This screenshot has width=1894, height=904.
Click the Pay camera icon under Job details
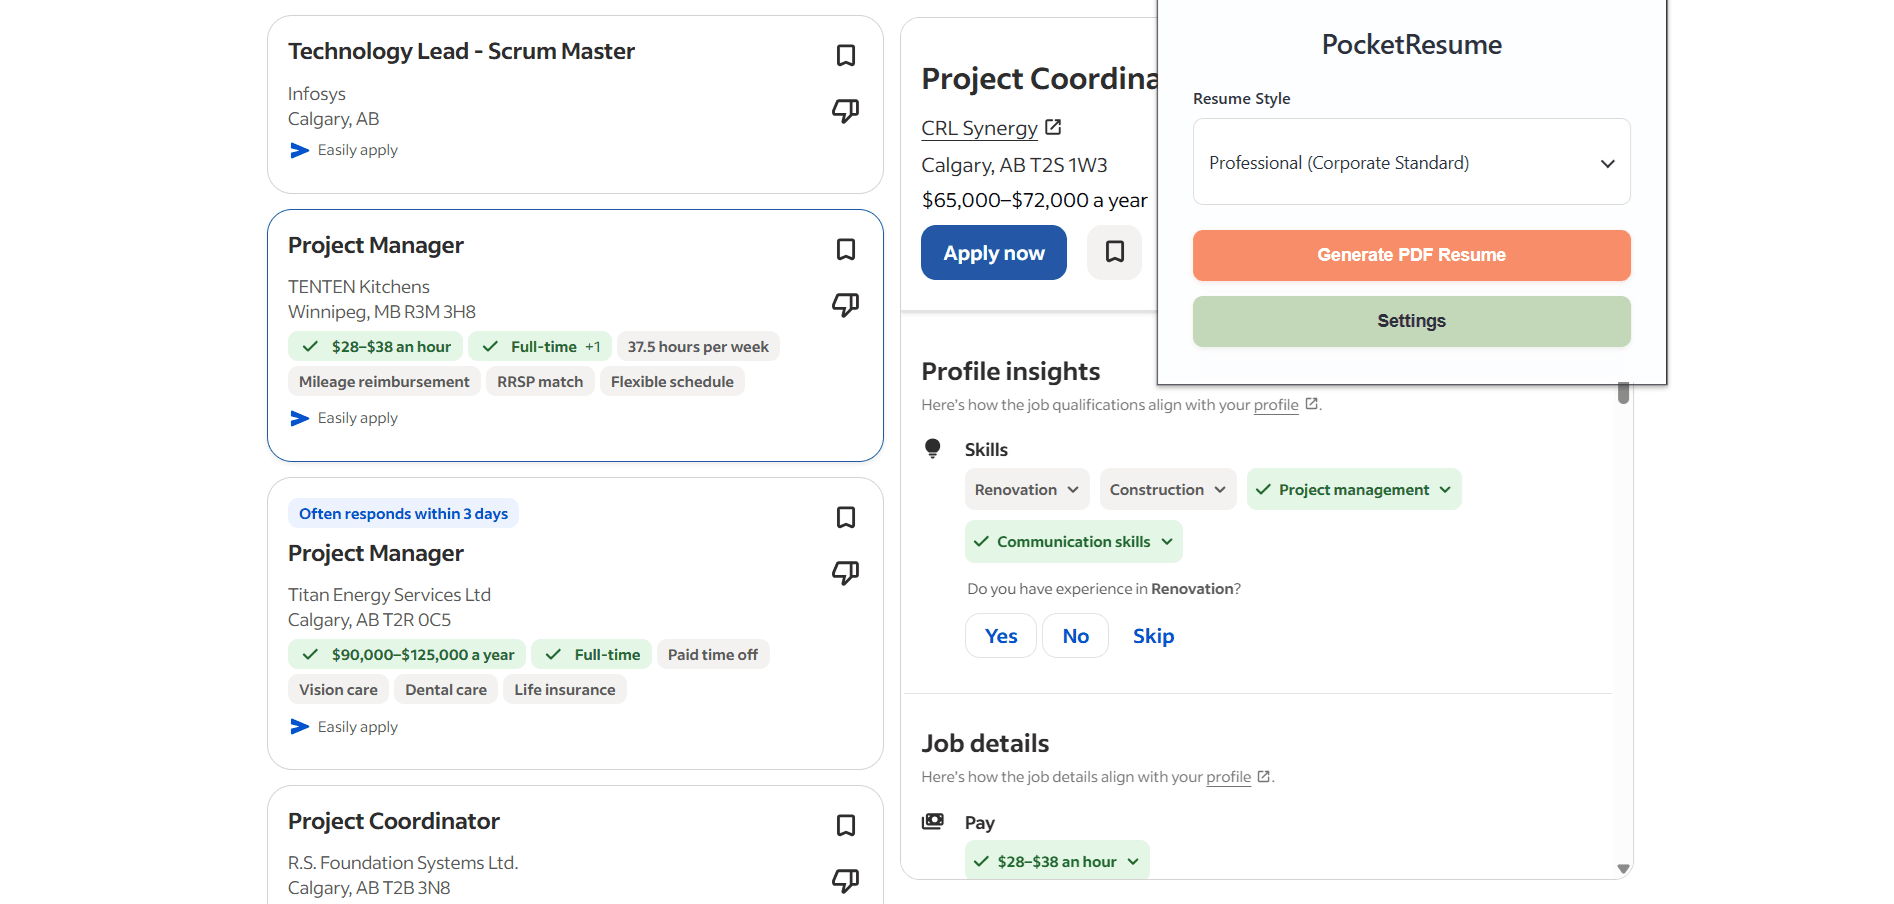click(x=933, y=821)
